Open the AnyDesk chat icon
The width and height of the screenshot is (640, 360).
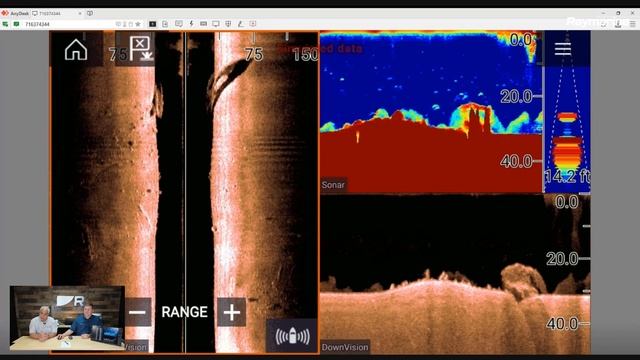[178, 24]
